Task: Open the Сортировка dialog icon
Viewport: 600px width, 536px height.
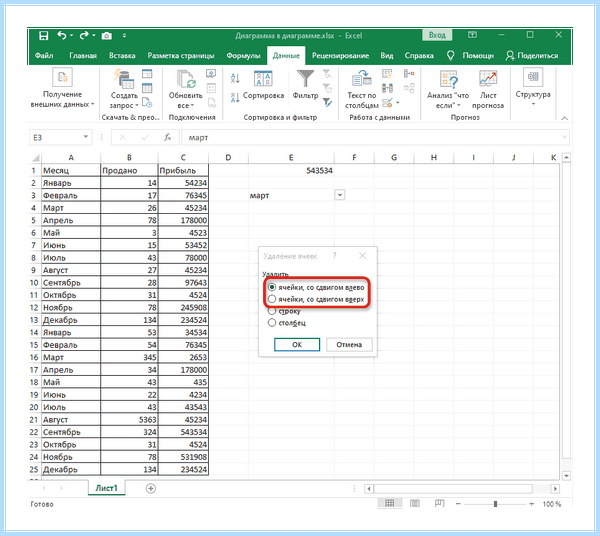Action: pos(263,78)
